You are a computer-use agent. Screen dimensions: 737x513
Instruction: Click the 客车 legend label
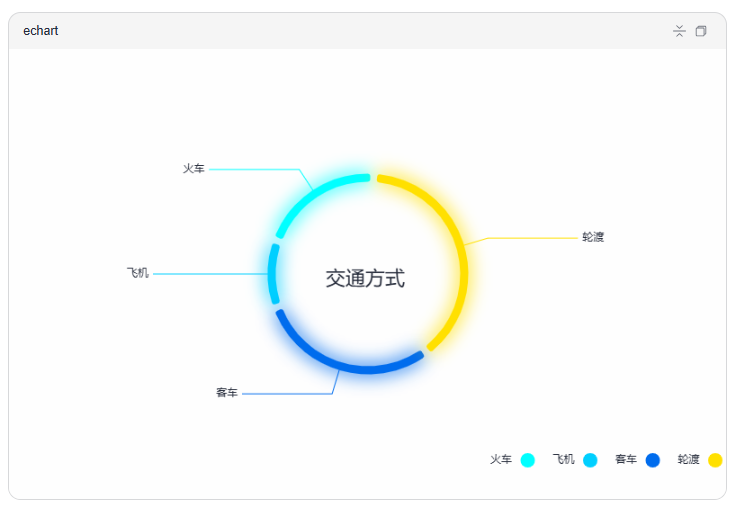pos(626,459)
